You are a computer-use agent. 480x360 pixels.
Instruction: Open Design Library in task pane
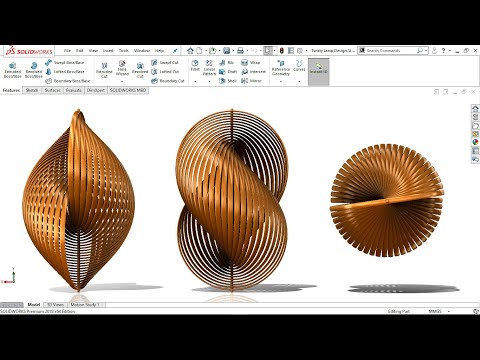[475, 117]
